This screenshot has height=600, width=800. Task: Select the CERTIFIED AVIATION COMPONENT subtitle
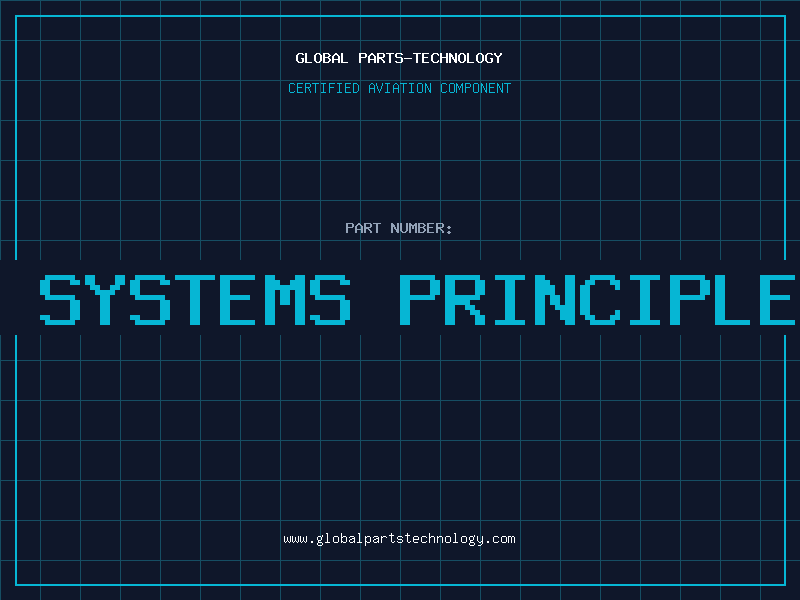point(399,88)
